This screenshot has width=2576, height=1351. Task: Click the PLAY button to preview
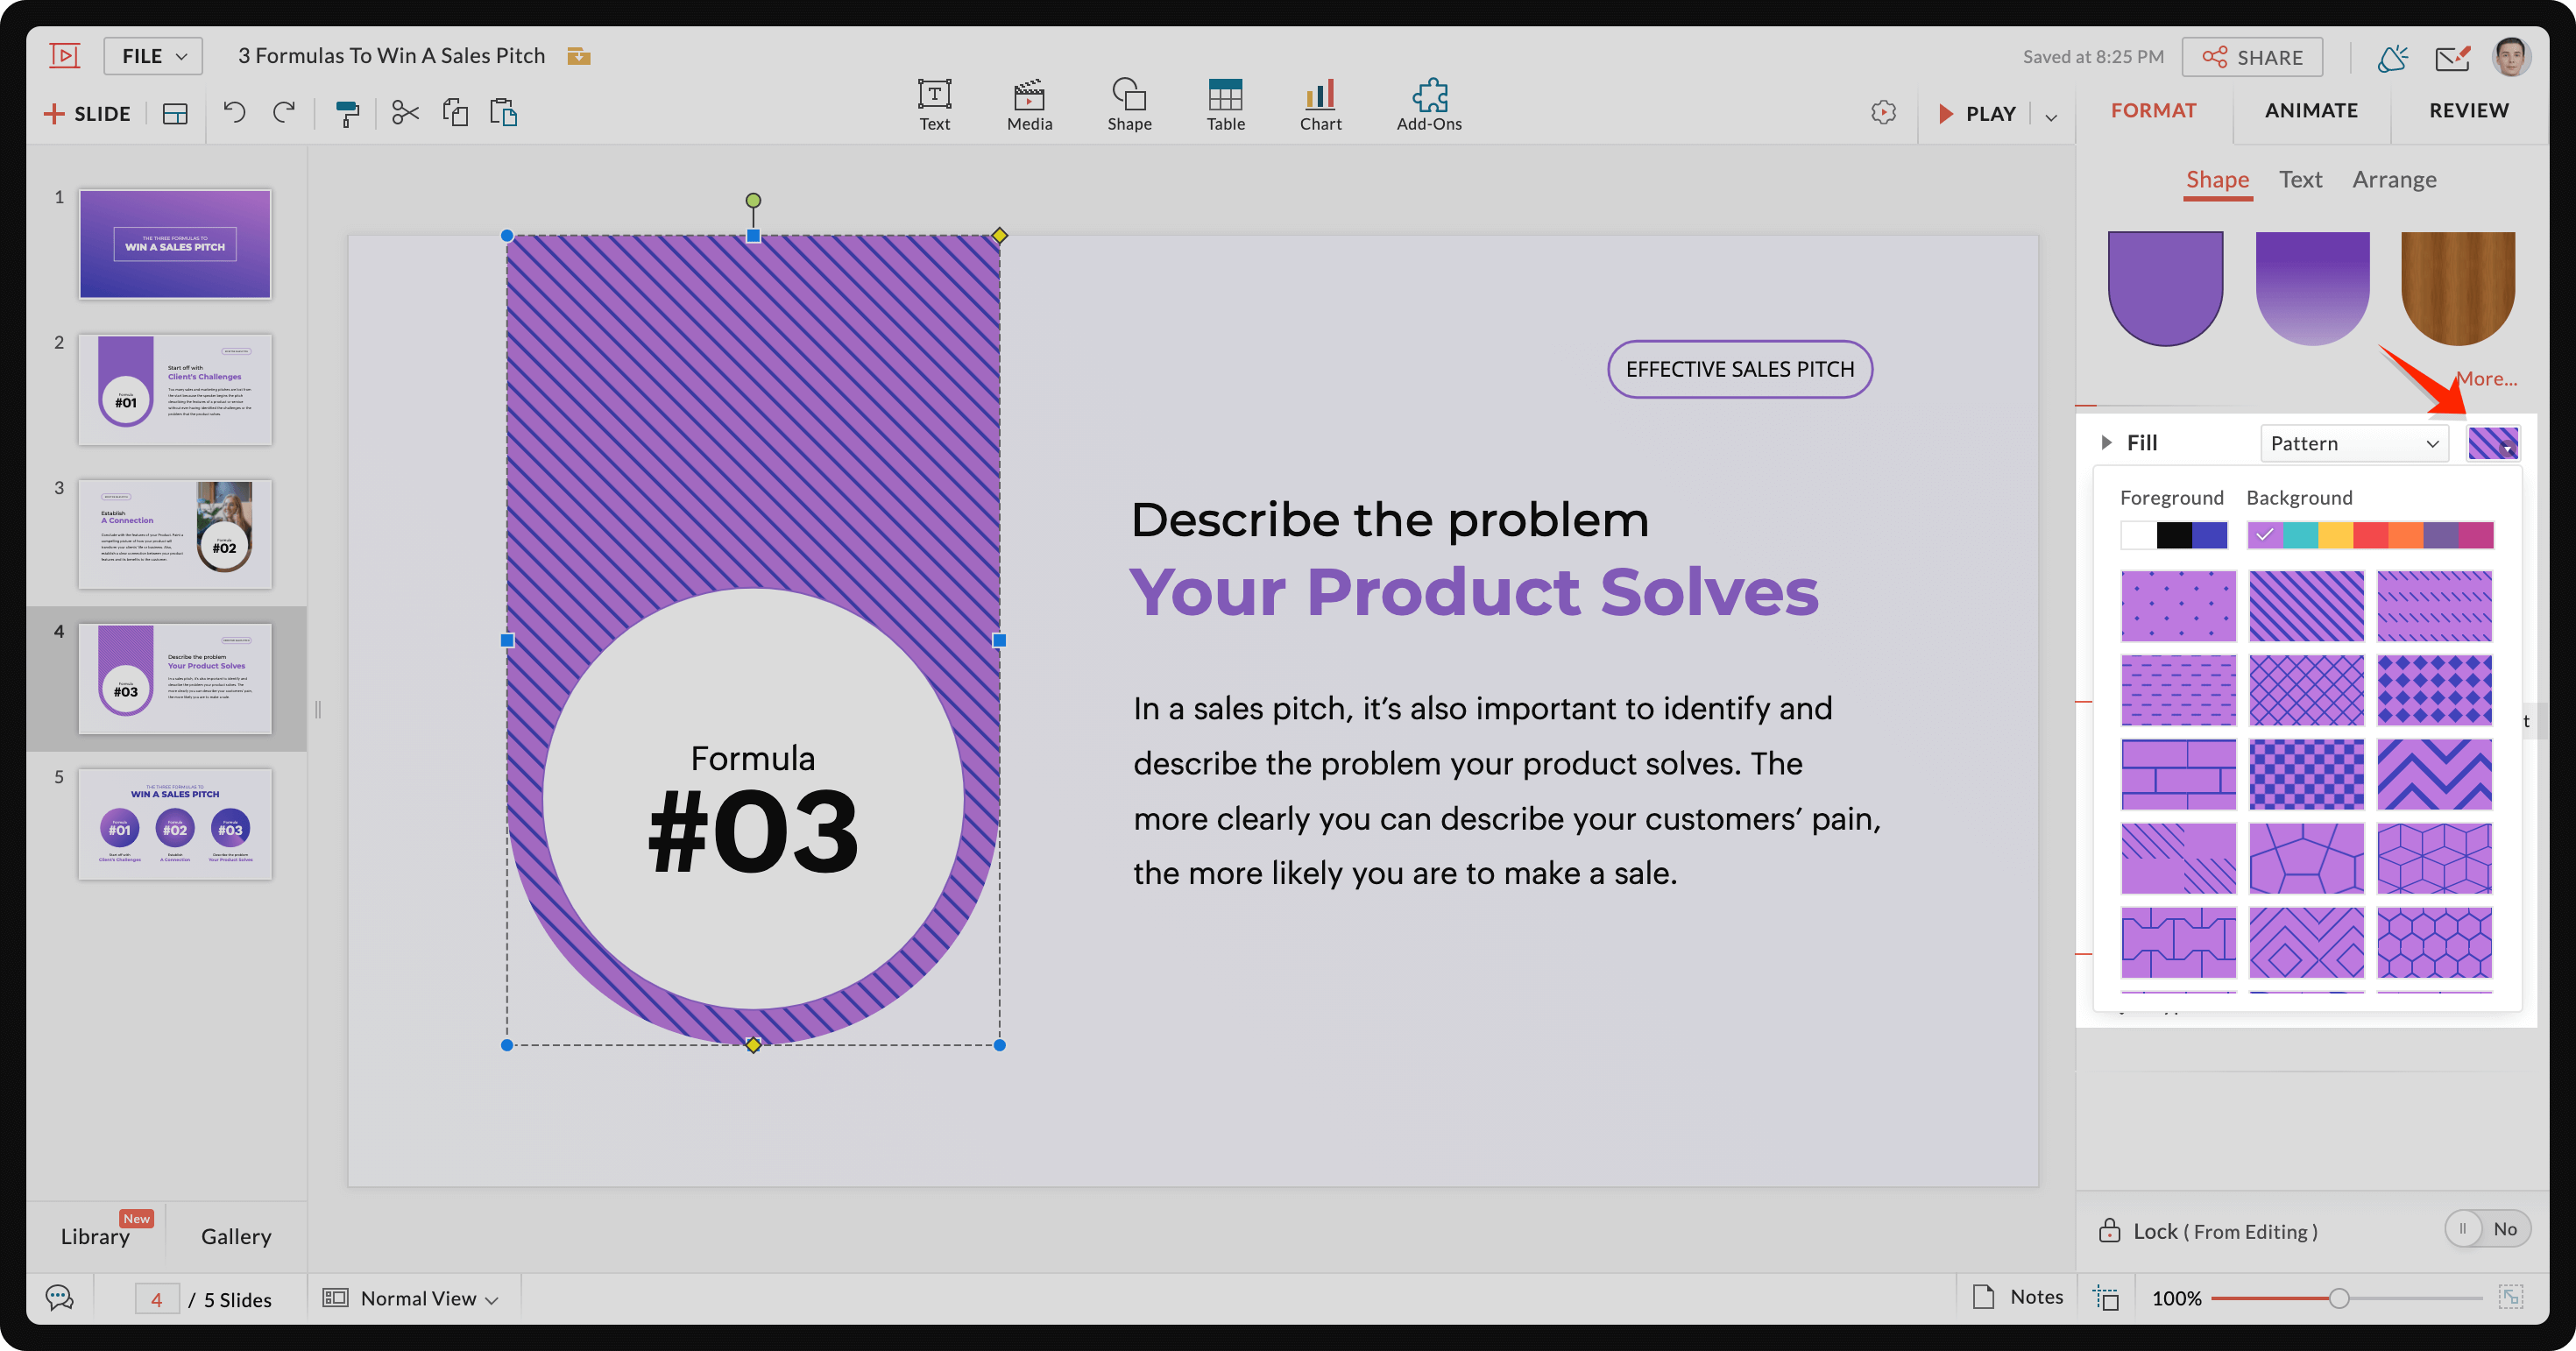pos(1979,110)
